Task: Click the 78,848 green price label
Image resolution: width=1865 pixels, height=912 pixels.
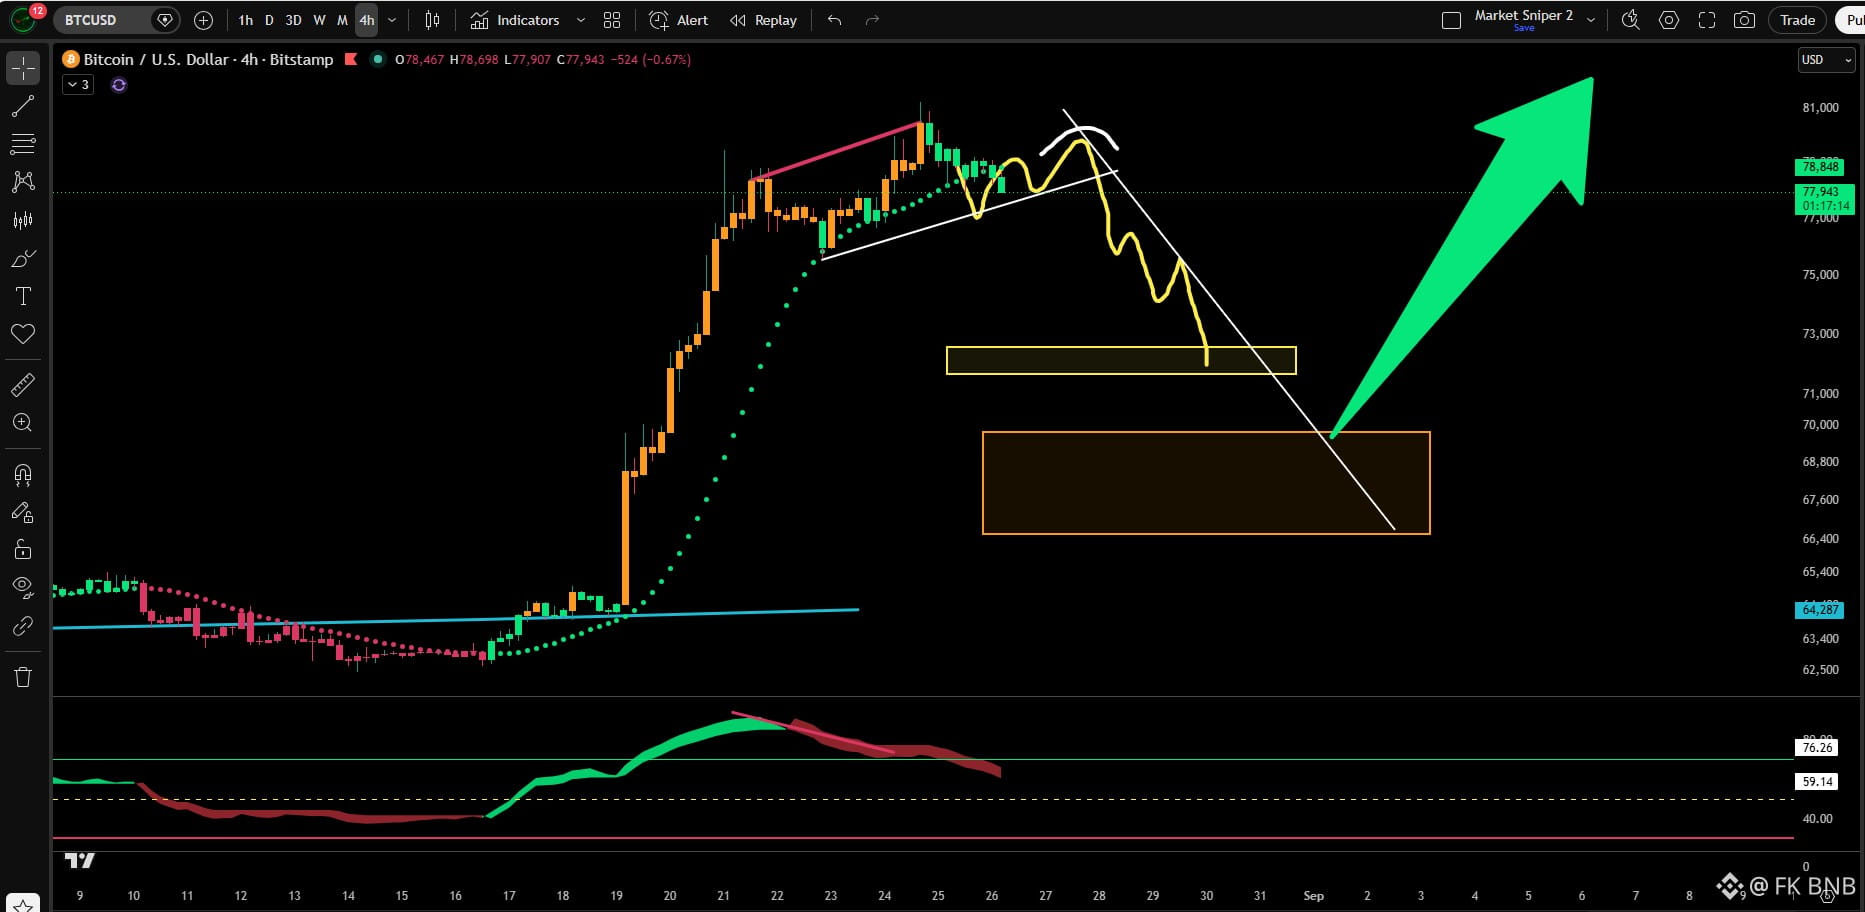Action: (1820, 167)
